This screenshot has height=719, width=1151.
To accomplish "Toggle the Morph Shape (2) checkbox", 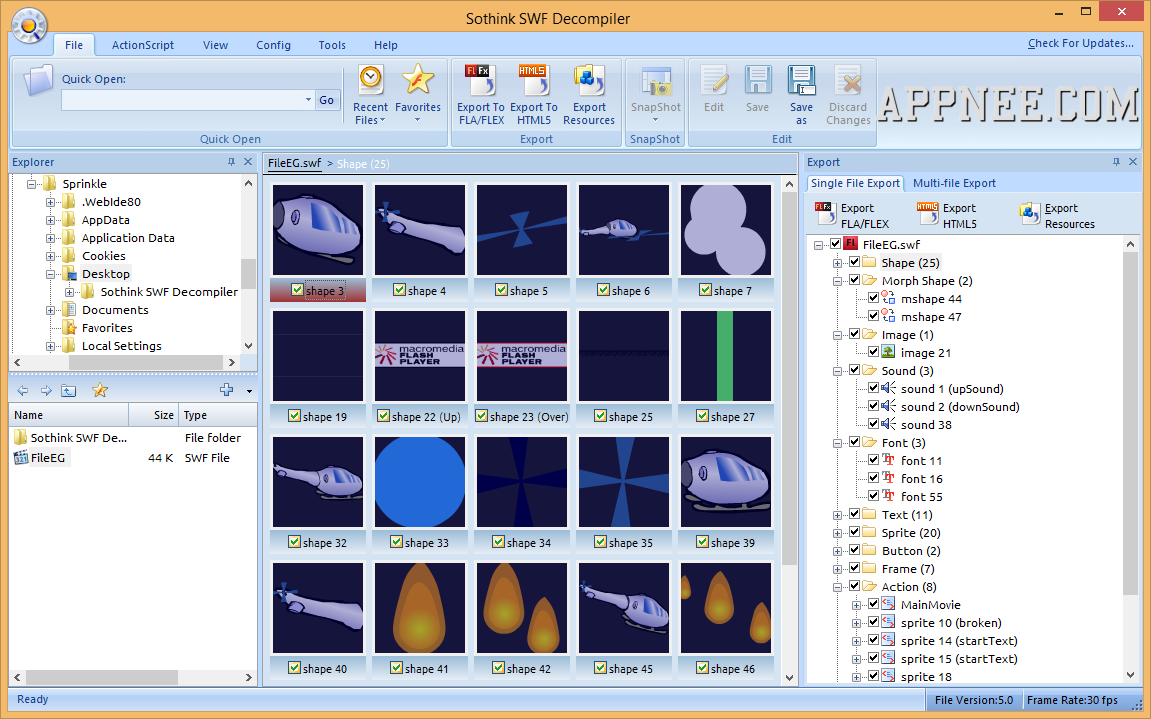I will 854,280.
